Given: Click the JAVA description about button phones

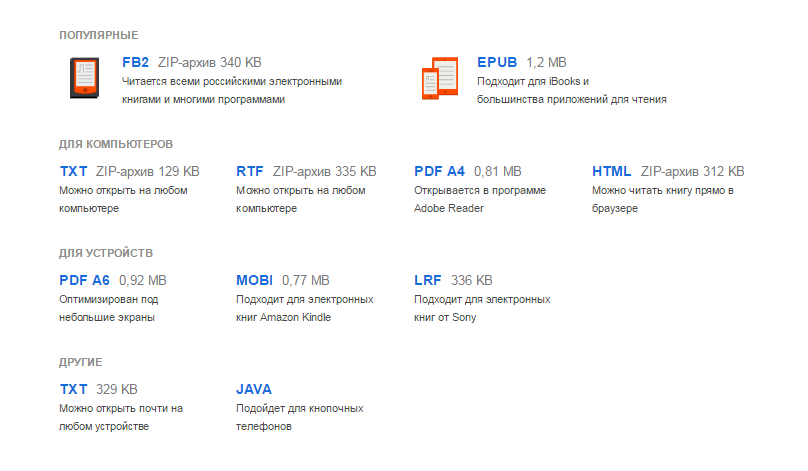Looking at the screenshot, I should 299,417.
